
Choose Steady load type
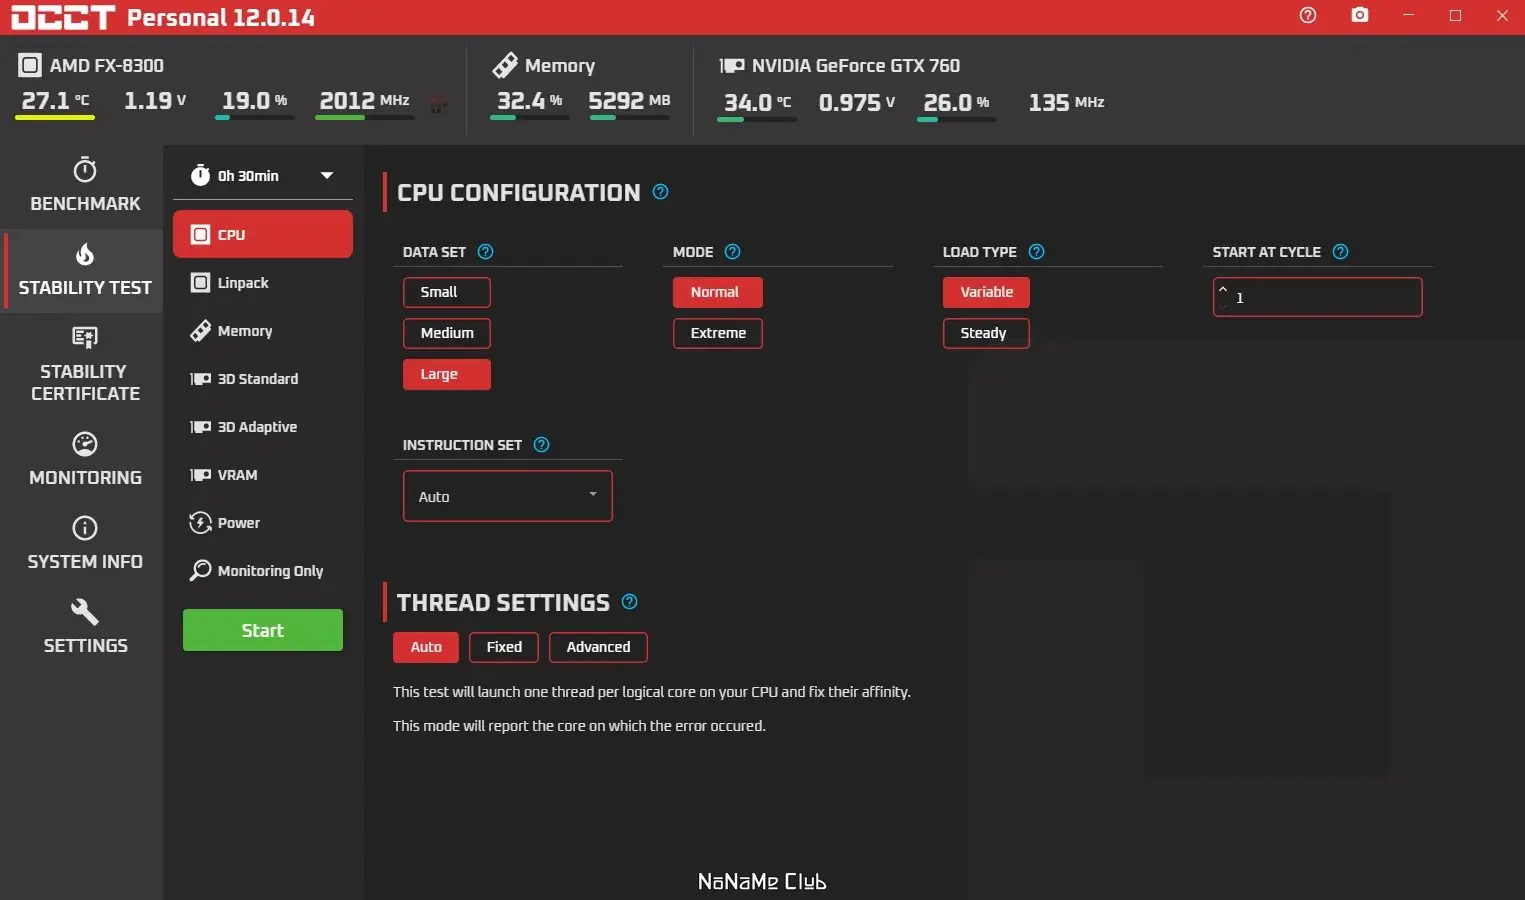pos(986,333)
